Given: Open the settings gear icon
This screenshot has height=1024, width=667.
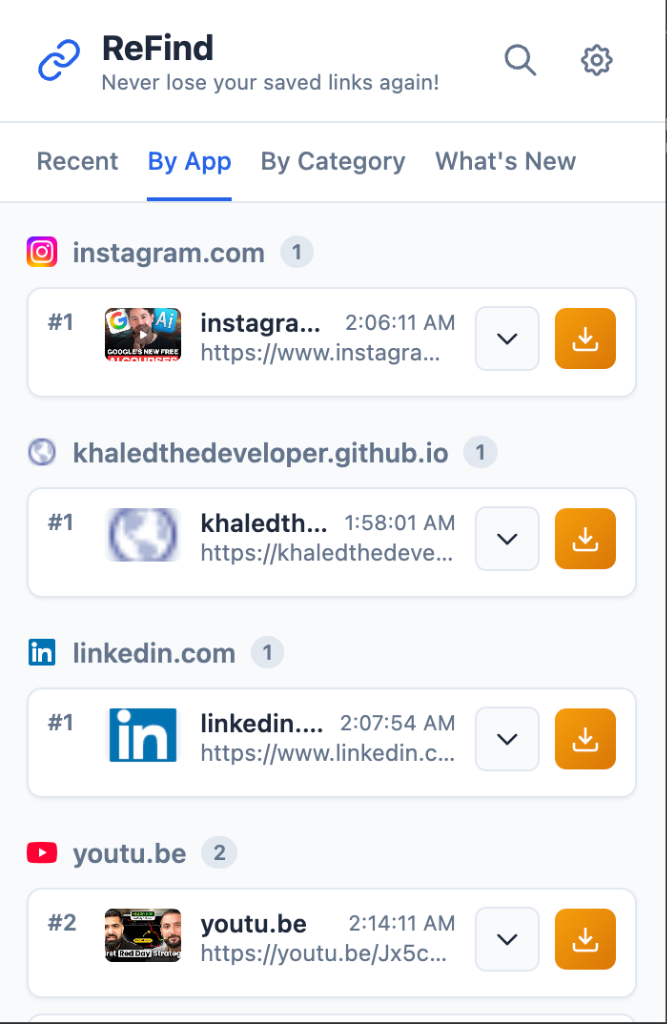Looking at the screenshot, I should (x=596, y=60).
